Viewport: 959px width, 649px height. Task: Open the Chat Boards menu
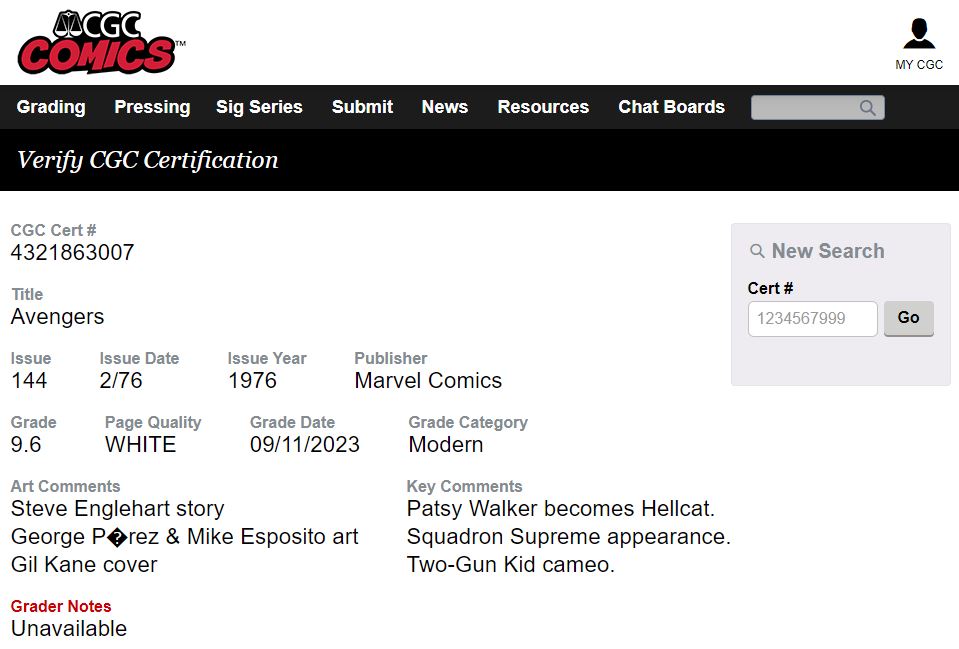click(x=672, y=107)
